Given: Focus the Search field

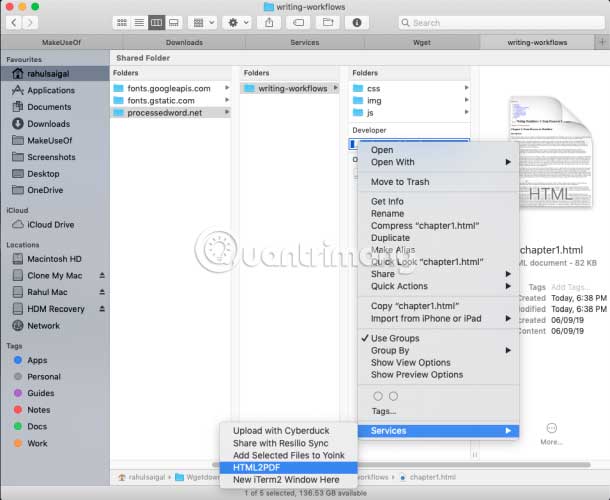Looking at the screenshot, I should click(501, 23).
